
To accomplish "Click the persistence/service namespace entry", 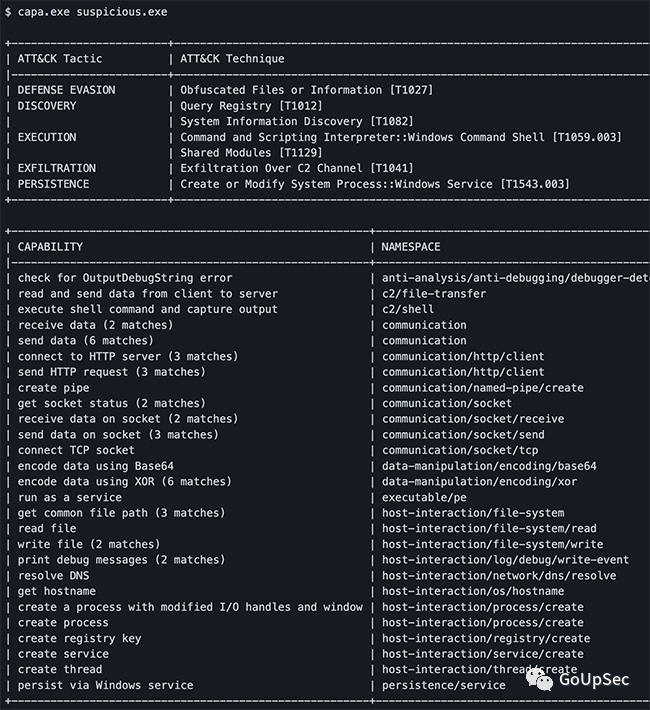I will pos(444,685).
